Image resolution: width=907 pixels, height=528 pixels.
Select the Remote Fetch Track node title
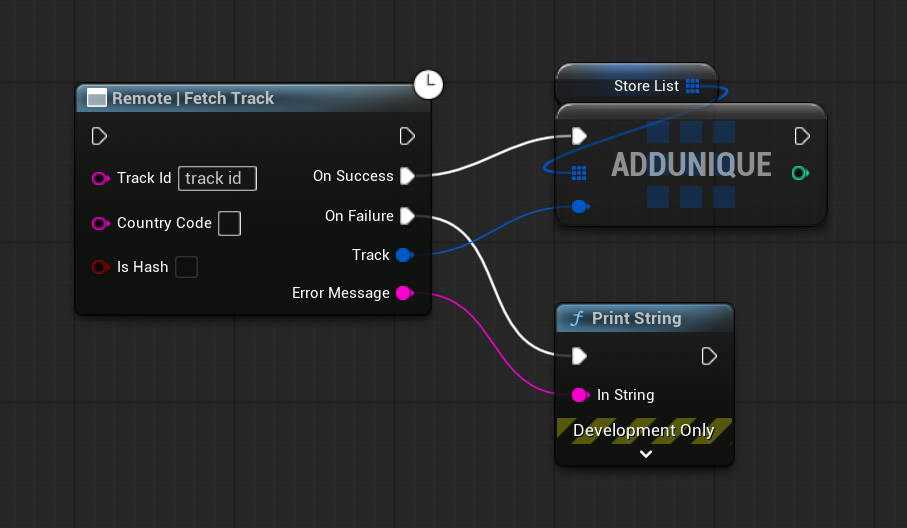tap(193, 98)
